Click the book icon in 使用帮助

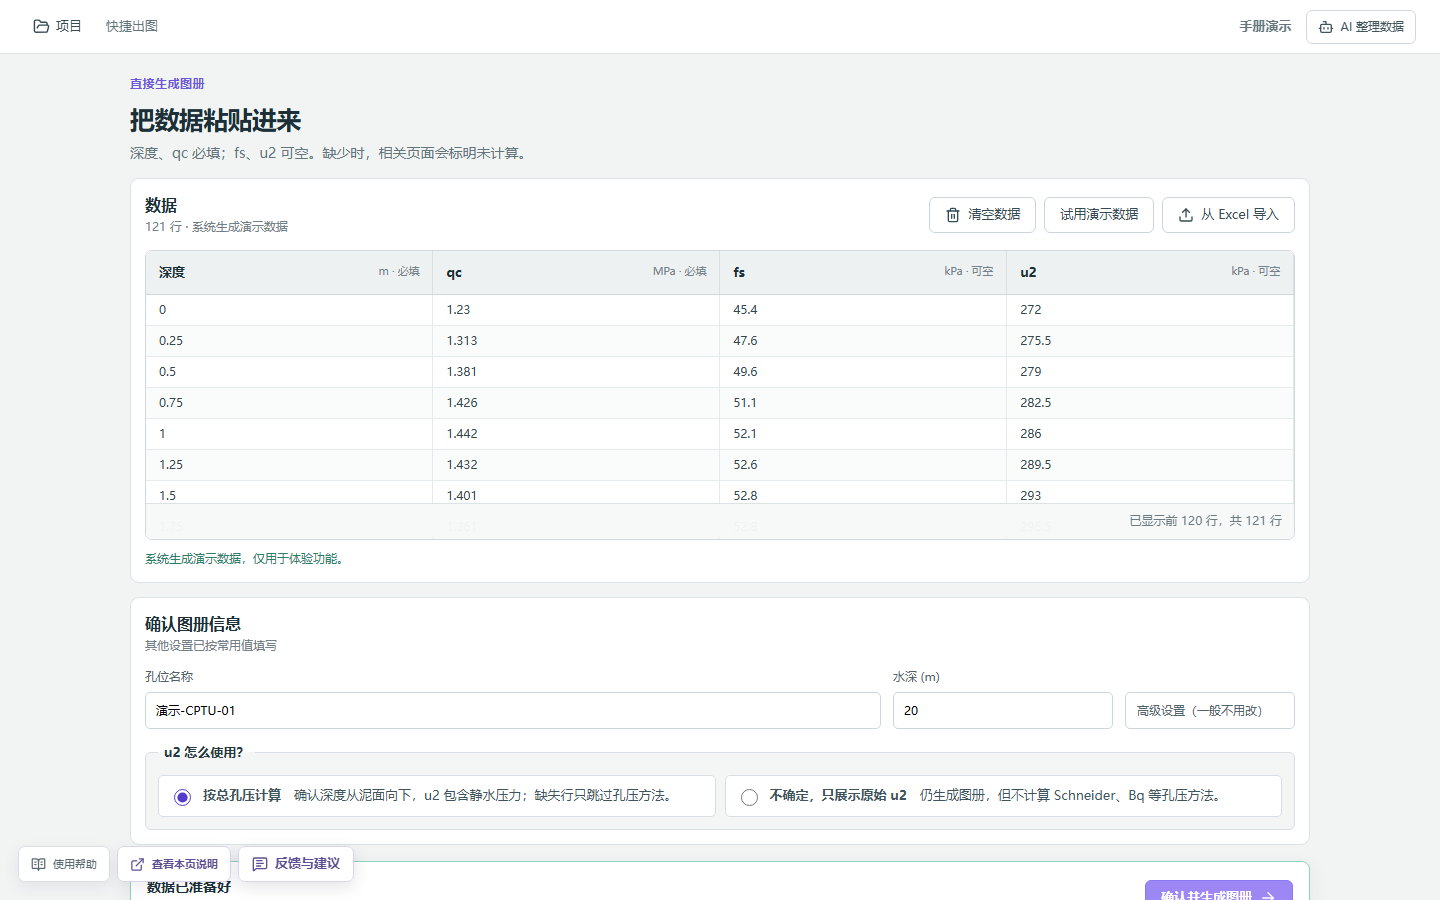[39, 864]
